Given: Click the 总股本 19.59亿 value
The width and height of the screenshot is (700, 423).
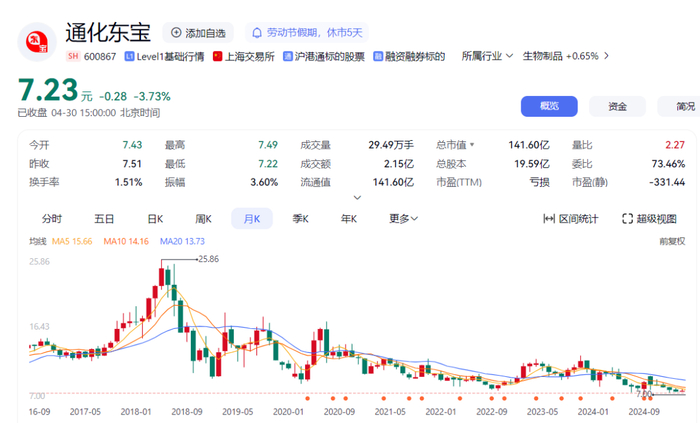Looking at the screenshot, I should pos(532,164).
